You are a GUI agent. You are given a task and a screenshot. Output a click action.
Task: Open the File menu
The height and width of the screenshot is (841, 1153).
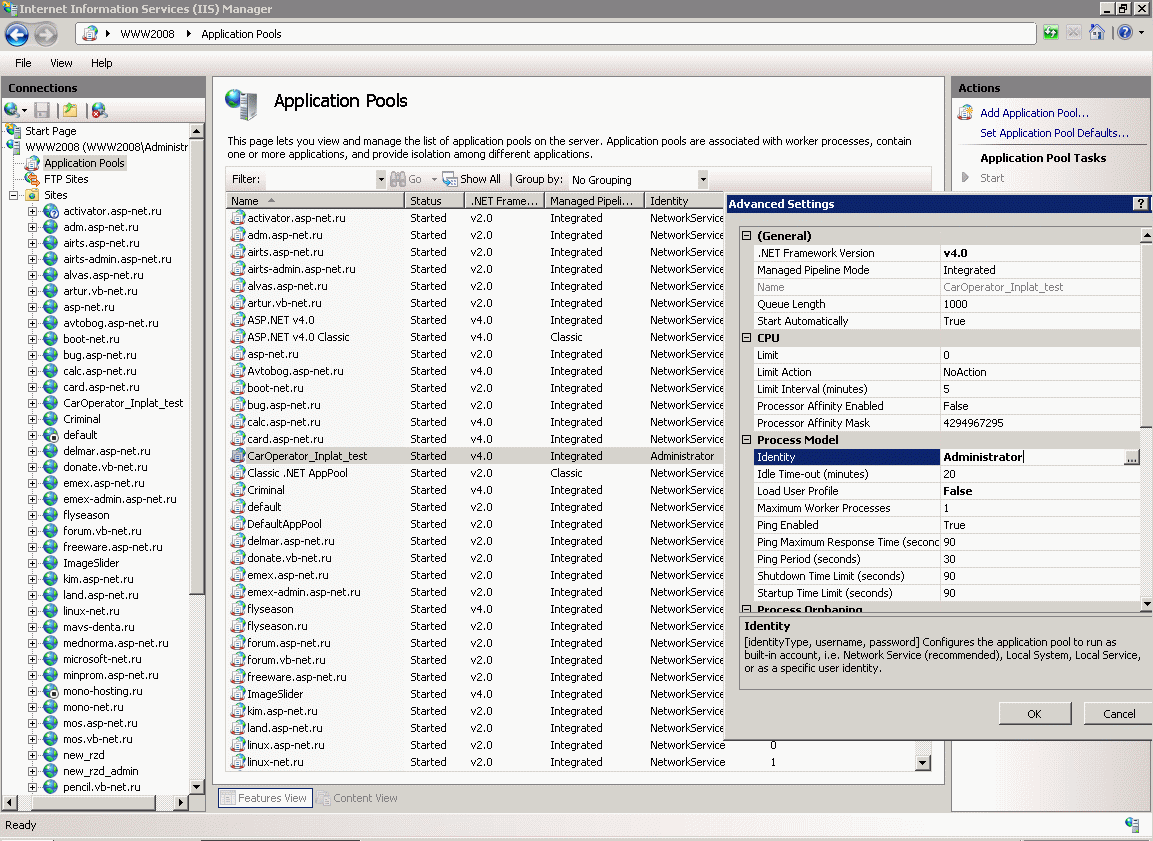(x=24, y=62)
